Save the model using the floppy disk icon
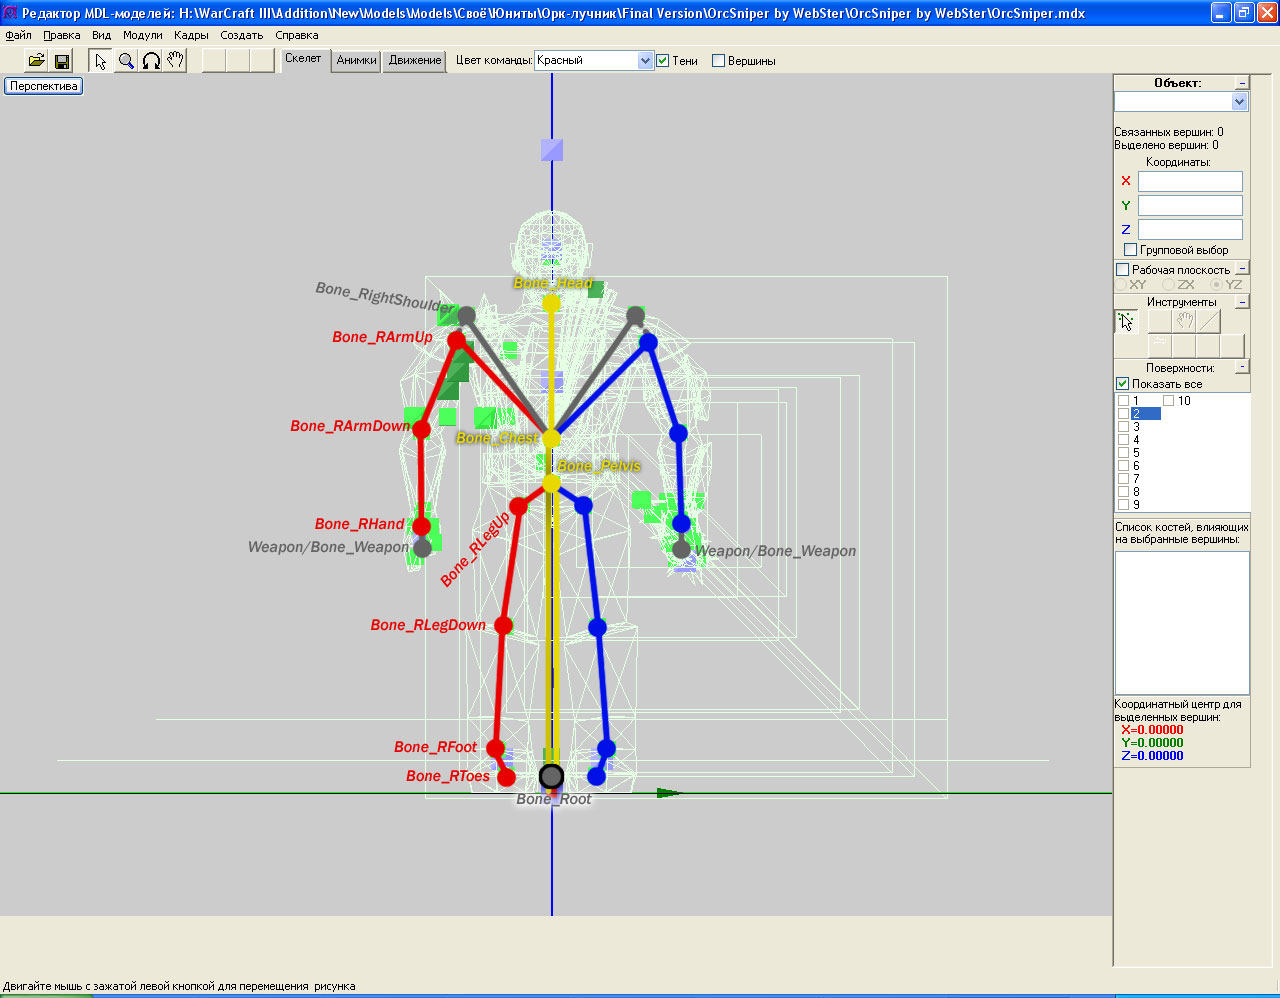Image resolution: width=1280 pixels, height=998 pixels. coord(62,61)
